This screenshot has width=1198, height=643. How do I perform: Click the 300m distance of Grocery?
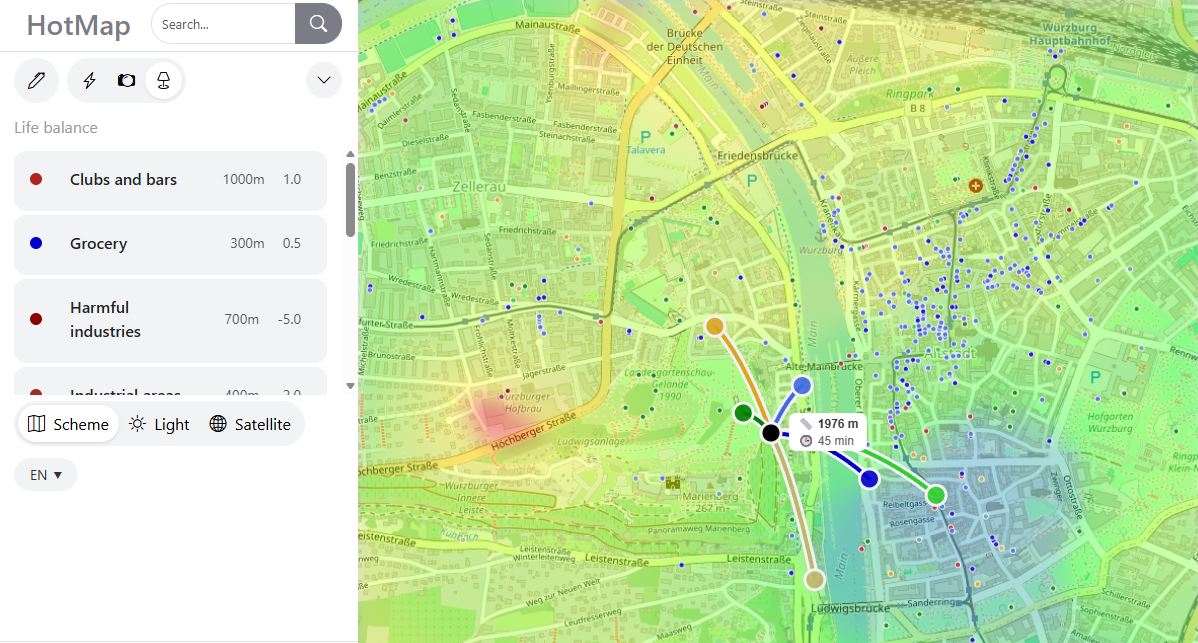247,244
